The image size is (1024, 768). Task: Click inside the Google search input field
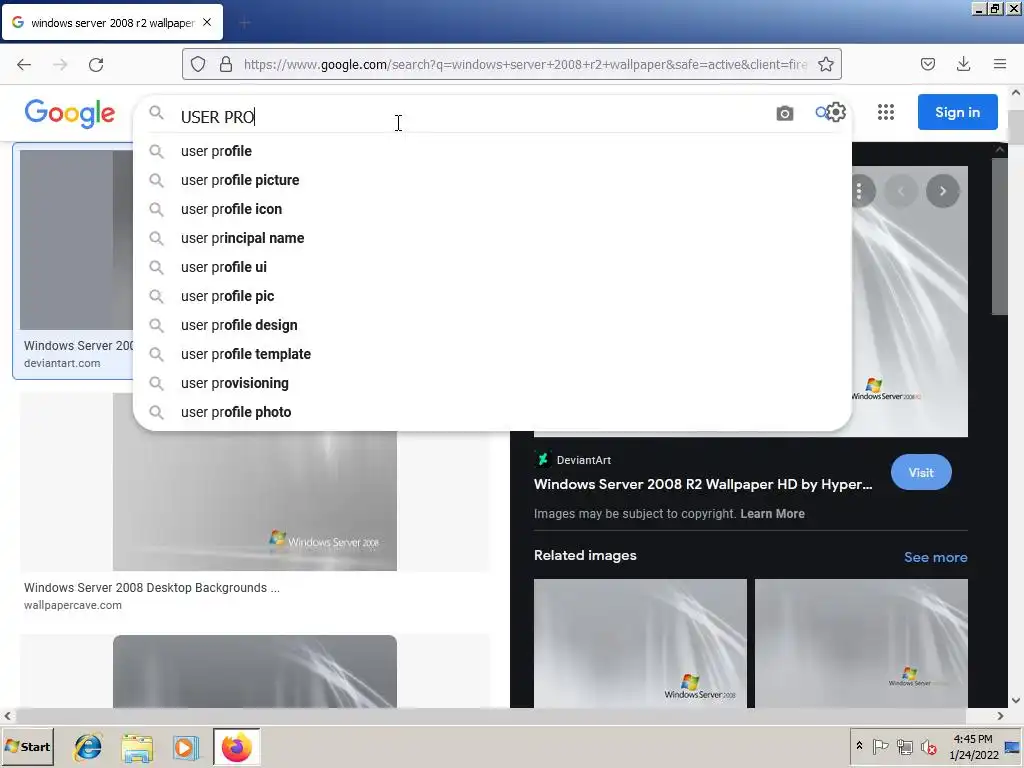[470, 116]
